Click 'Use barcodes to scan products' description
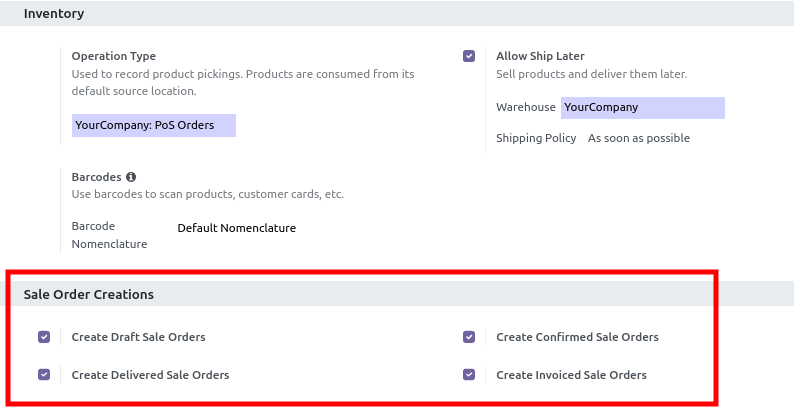Image resolution: width=794 pixels, height=414 pixels. (207, 194)
